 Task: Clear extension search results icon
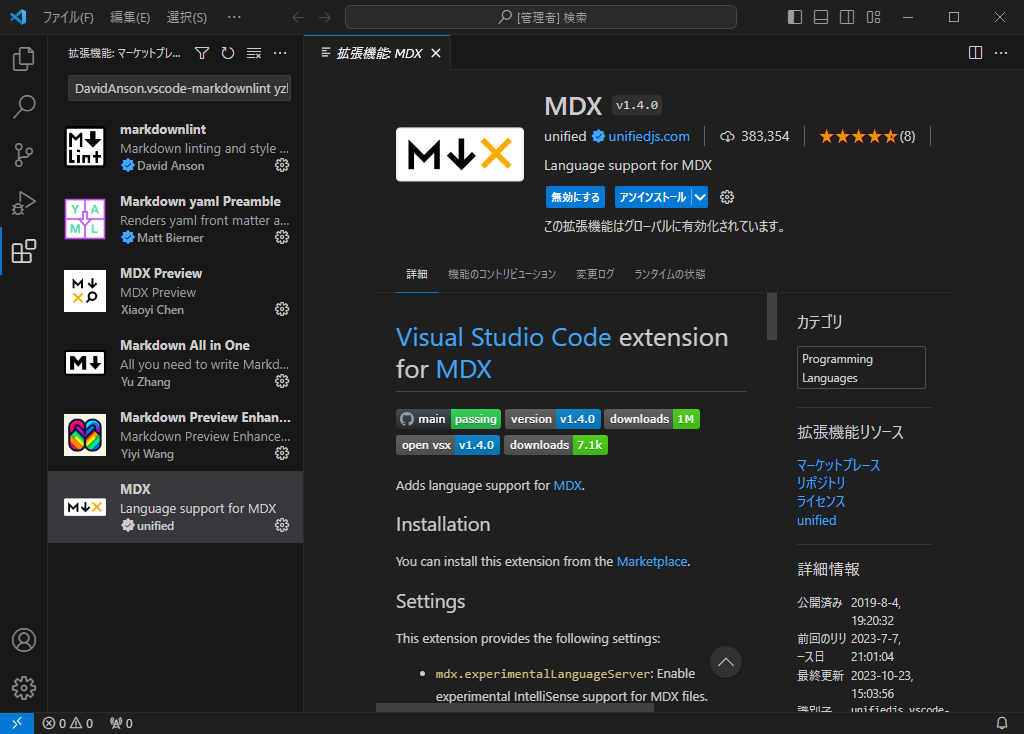(254, 53)
